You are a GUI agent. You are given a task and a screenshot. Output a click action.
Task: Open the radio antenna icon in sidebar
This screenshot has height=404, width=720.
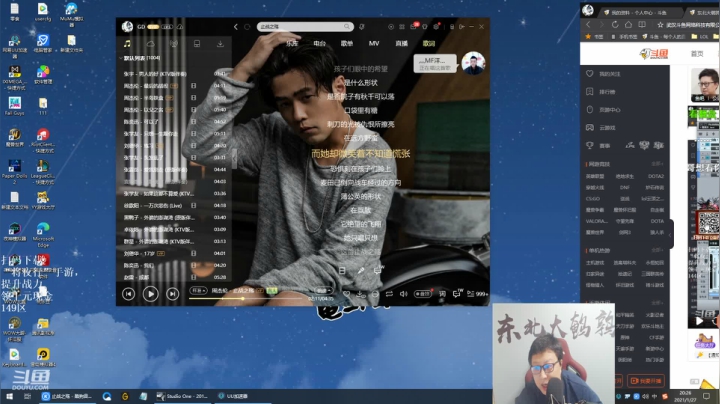point(174,44)
